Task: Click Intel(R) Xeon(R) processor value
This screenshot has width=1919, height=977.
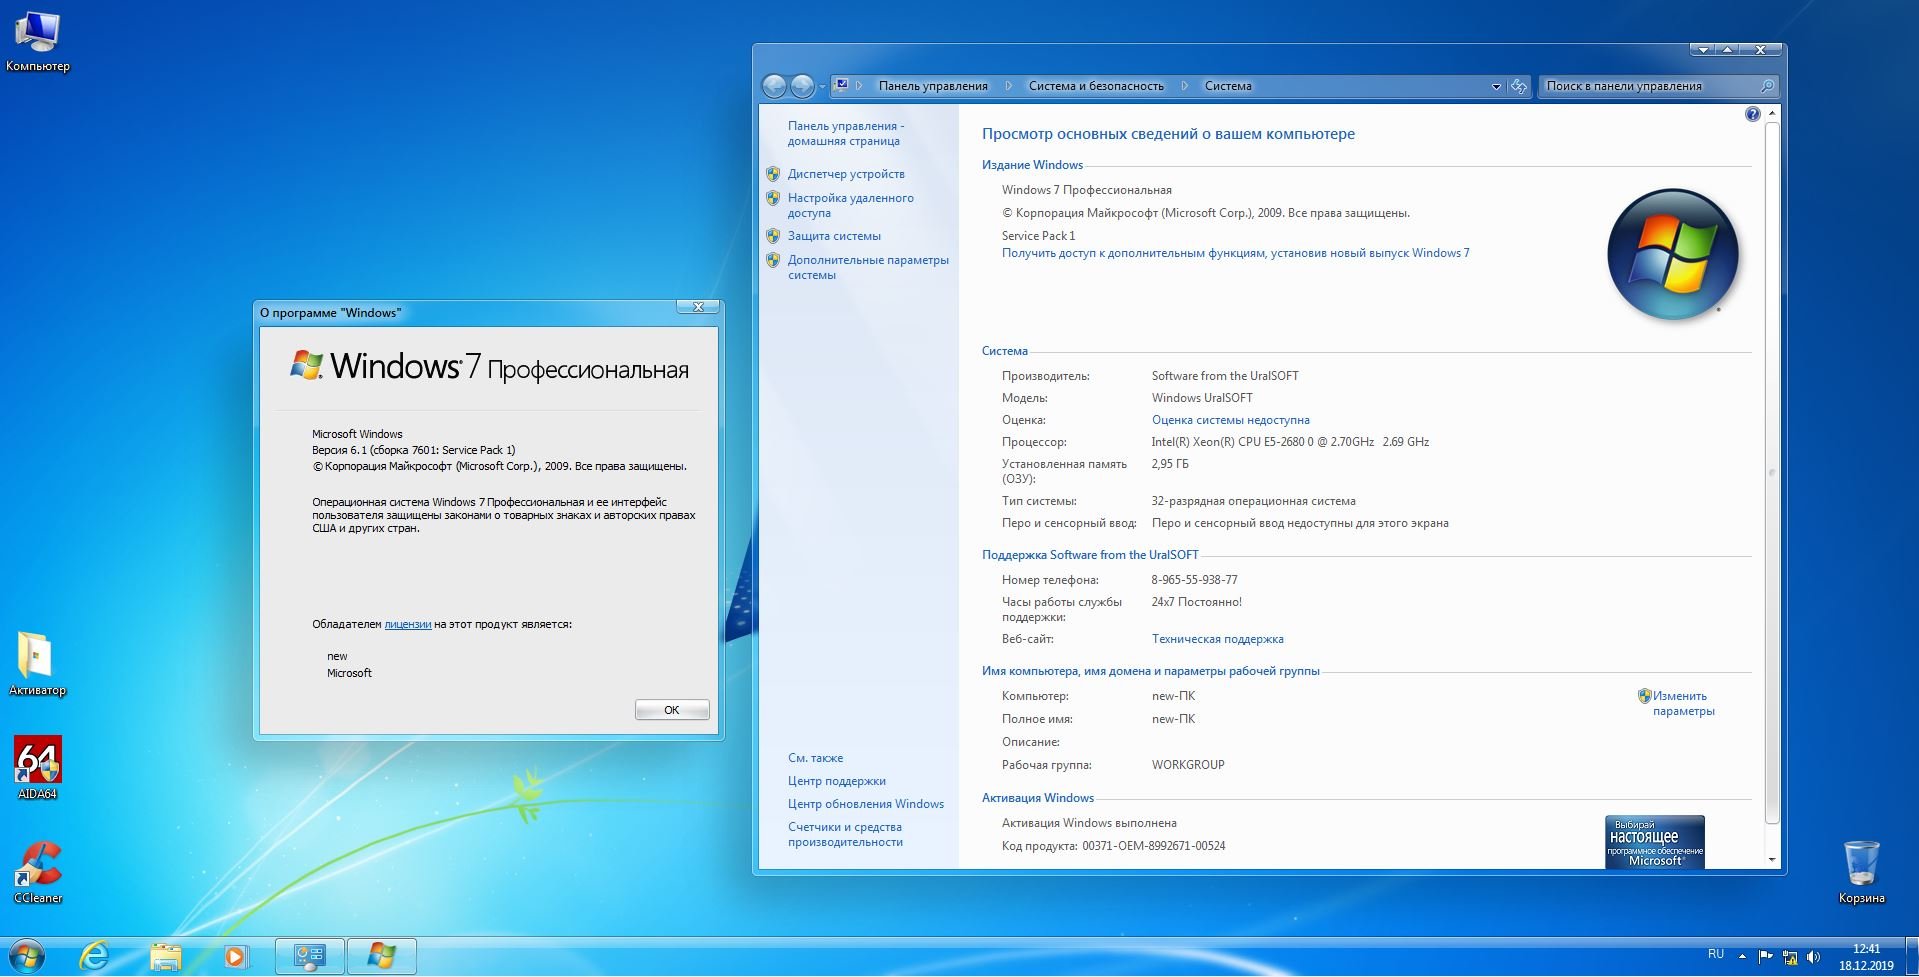Action: click(1290, 442)
